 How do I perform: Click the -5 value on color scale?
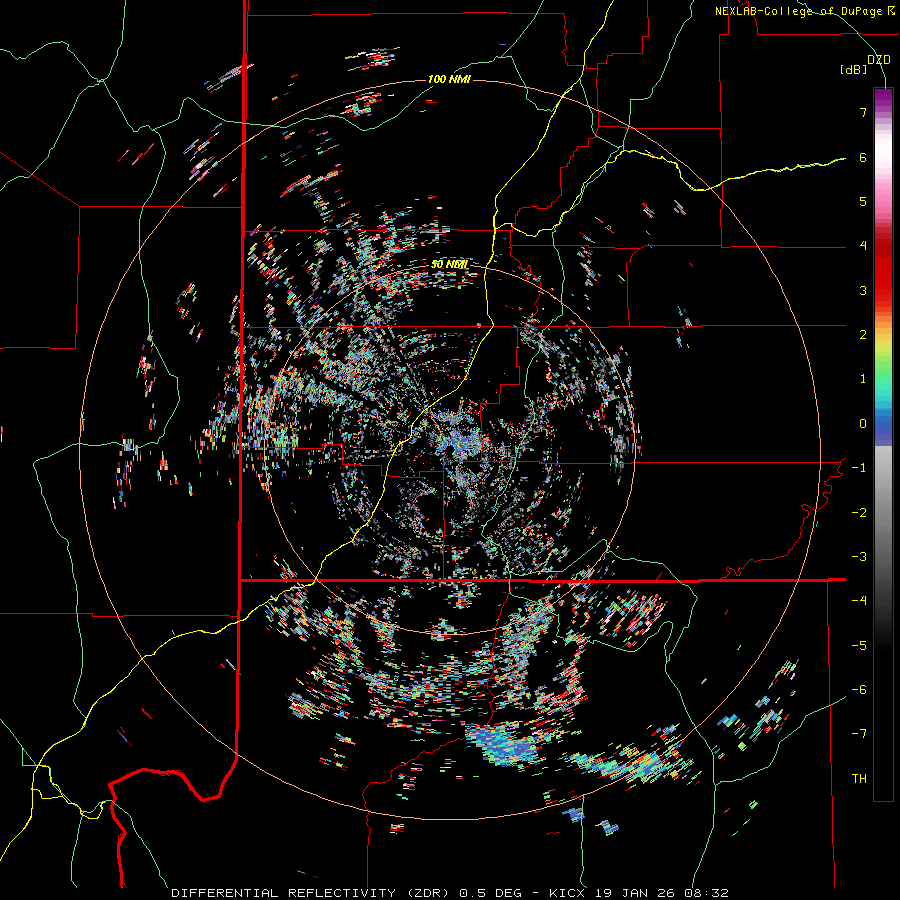tap(859, 646)
